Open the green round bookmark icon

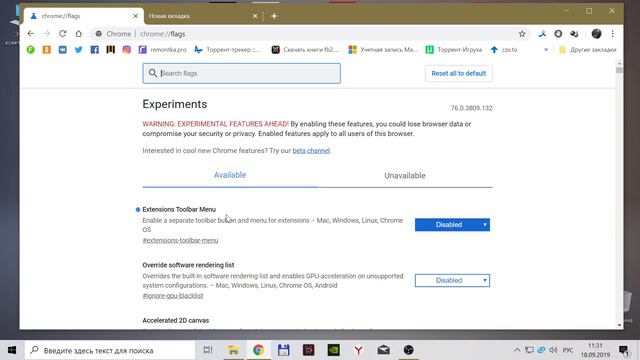(31, 50)
